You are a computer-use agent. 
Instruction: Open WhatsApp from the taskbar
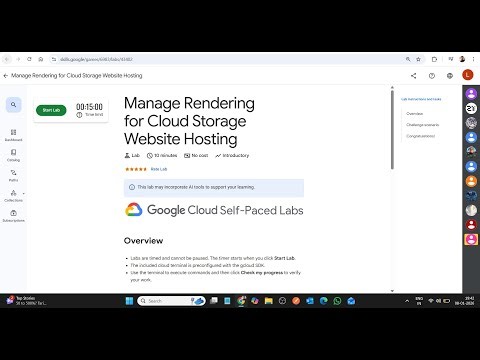tap(337, 301)
